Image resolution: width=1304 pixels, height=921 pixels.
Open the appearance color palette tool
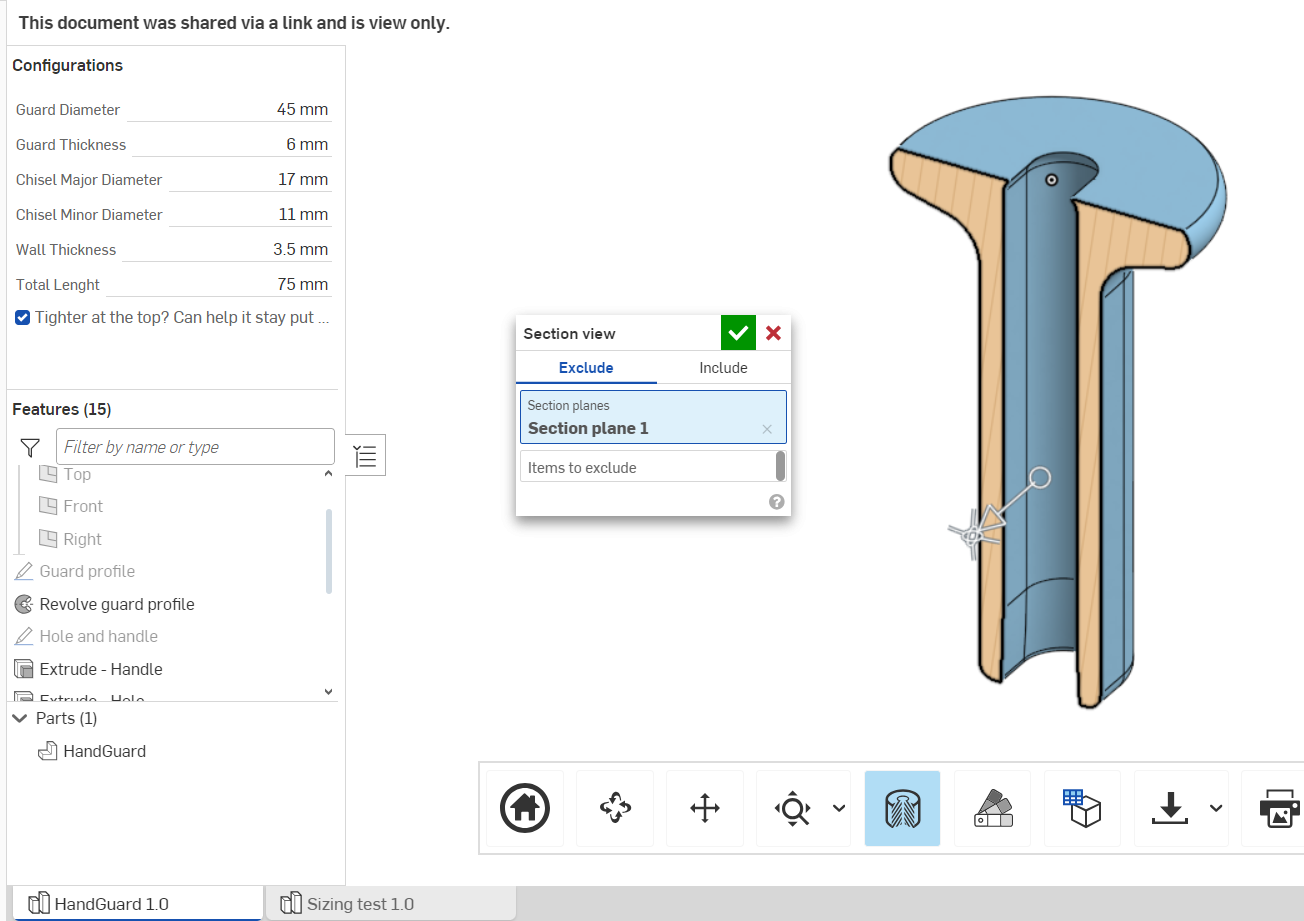pos(992,808)
